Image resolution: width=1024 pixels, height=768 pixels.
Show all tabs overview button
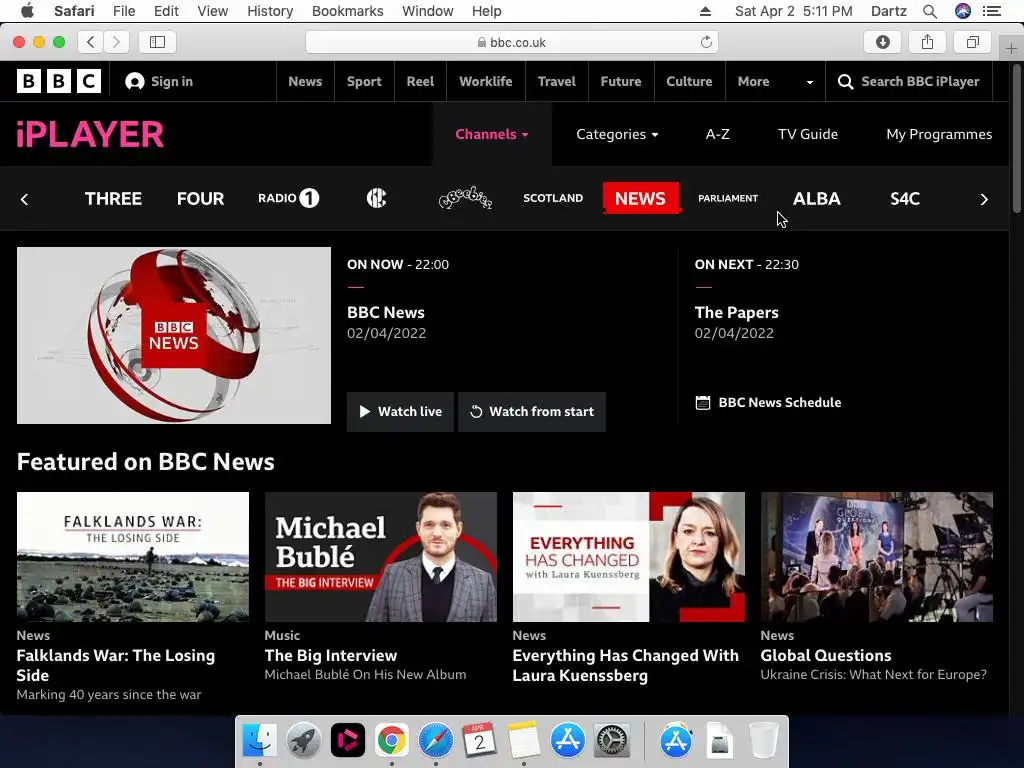tap(972, 42)
